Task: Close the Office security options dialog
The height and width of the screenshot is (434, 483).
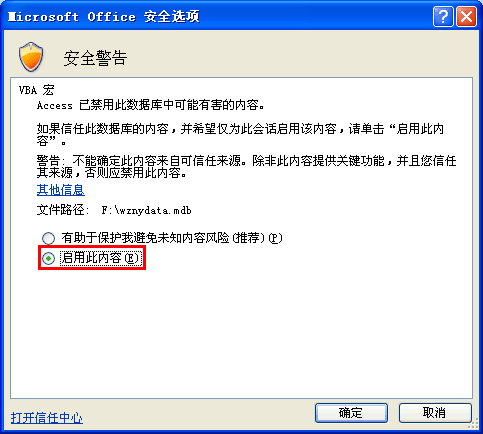Action: pyautogui.click(x=466, y=16)
